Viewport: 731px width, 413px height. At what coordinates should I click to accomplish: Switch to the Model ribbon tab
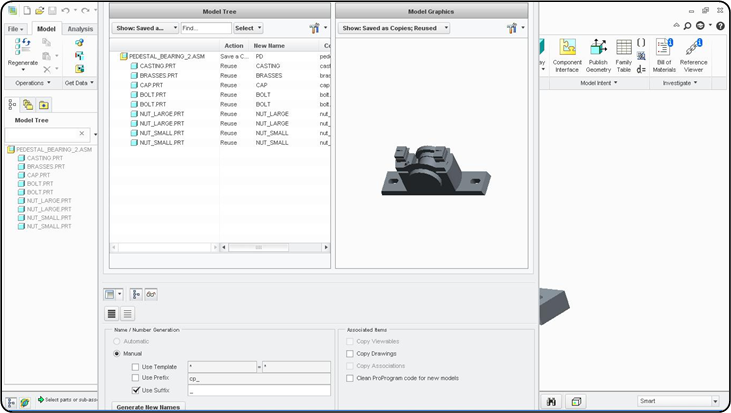click(46, 29)
